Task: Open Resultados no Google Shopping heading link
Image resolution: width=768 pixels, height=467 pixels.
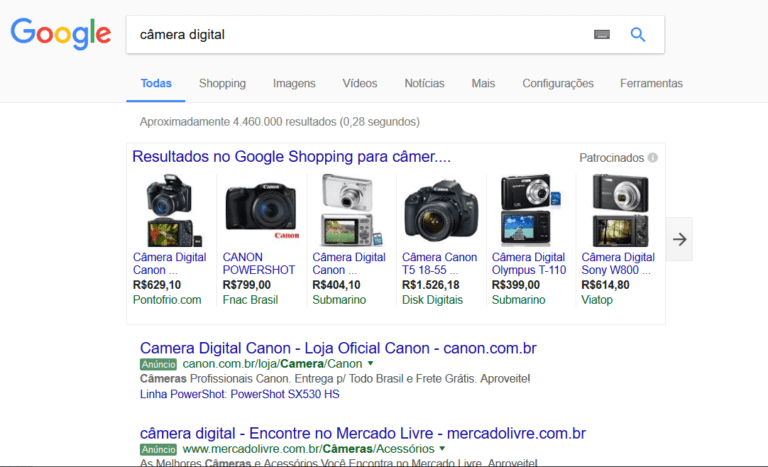Action: (291, 157)
